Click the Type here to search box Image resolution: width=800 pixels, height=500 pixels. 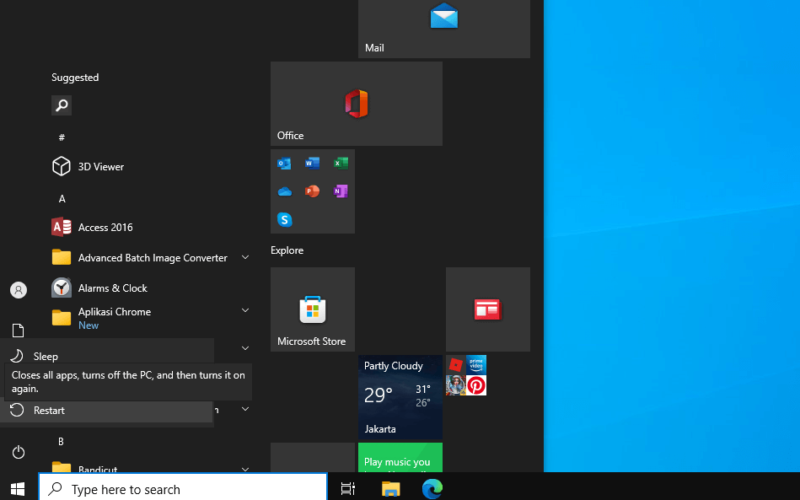coord(183,488)
